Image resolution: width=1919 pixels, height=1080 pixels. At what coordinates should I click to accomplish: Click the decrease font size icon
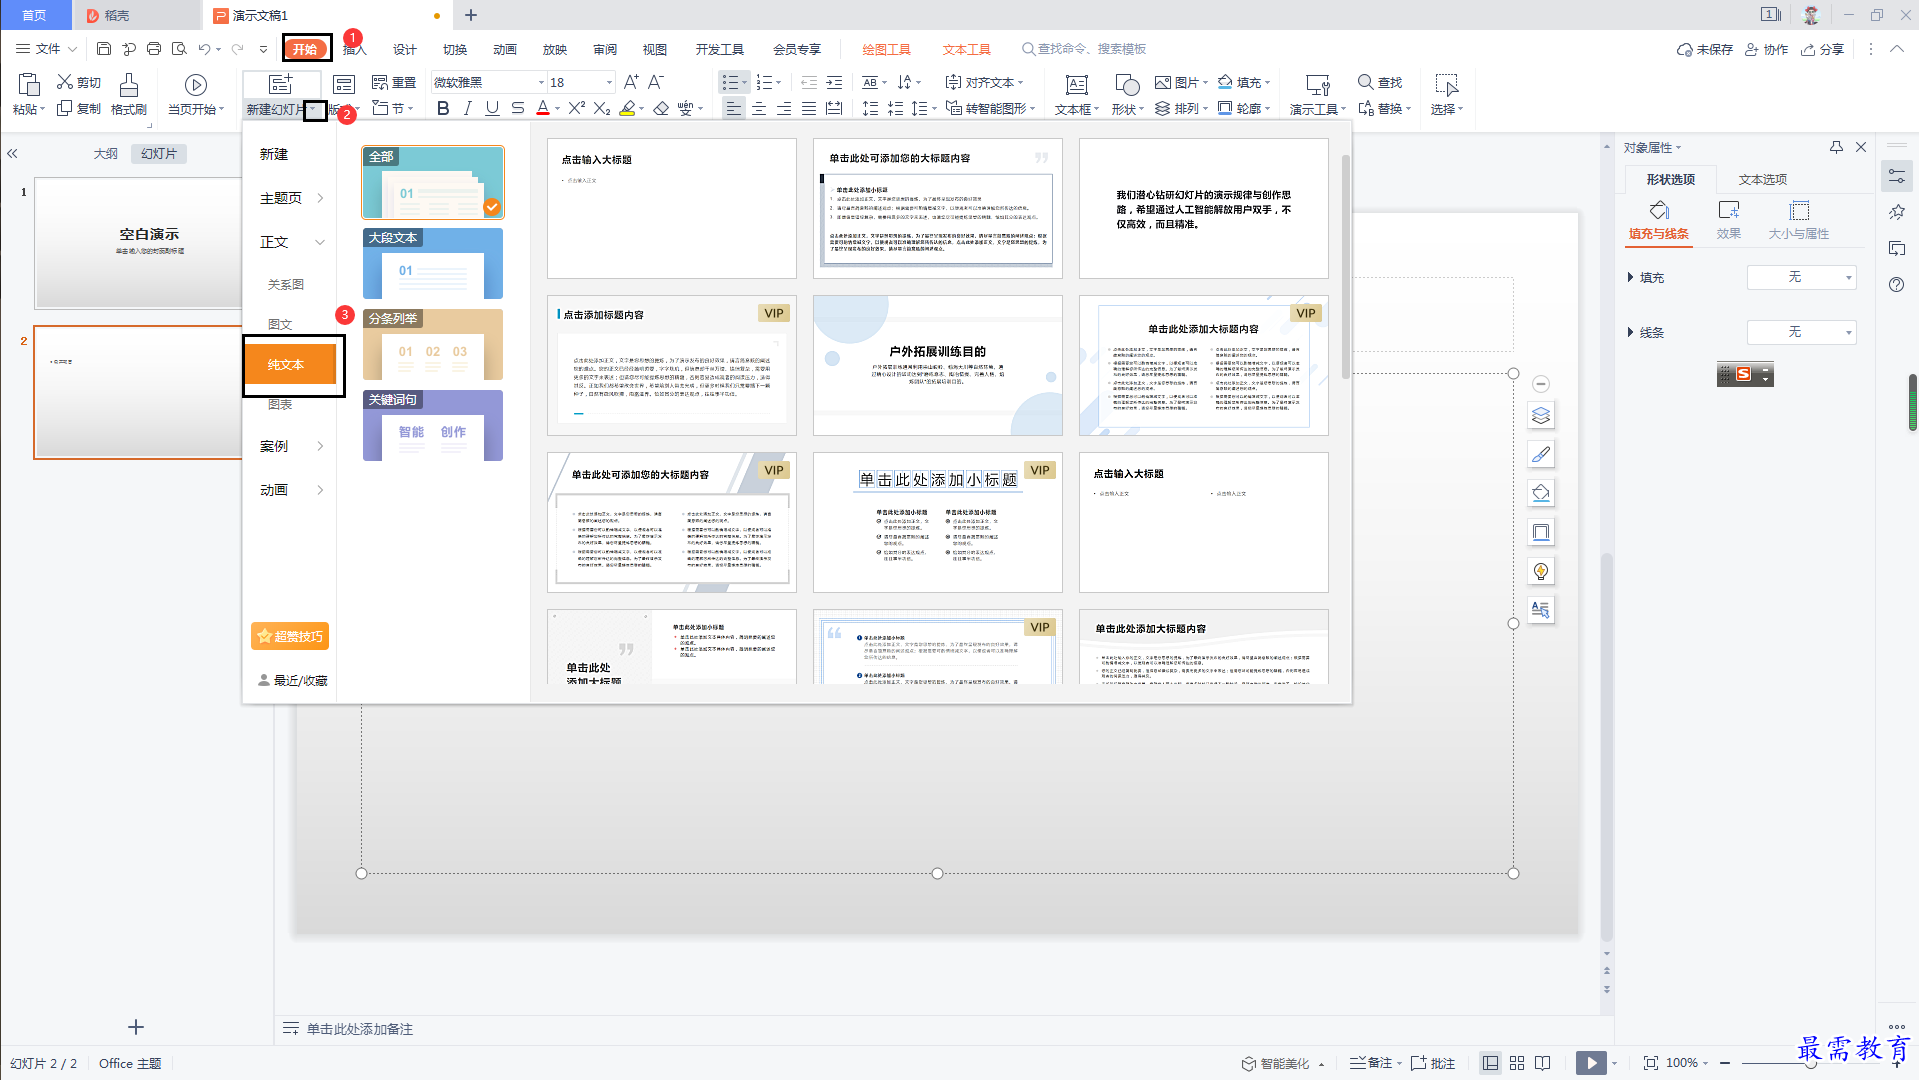(656, 82)
